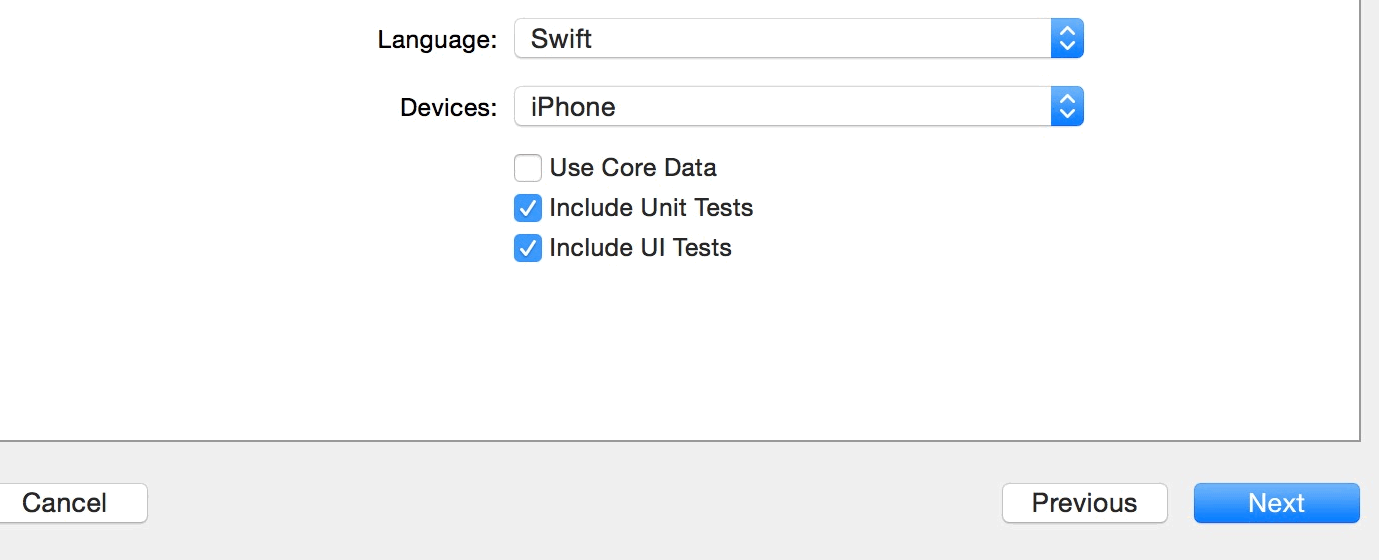
Task: Click the "Include UI Tests" label text
Action: pyautogui.click(x=640, y=248)
